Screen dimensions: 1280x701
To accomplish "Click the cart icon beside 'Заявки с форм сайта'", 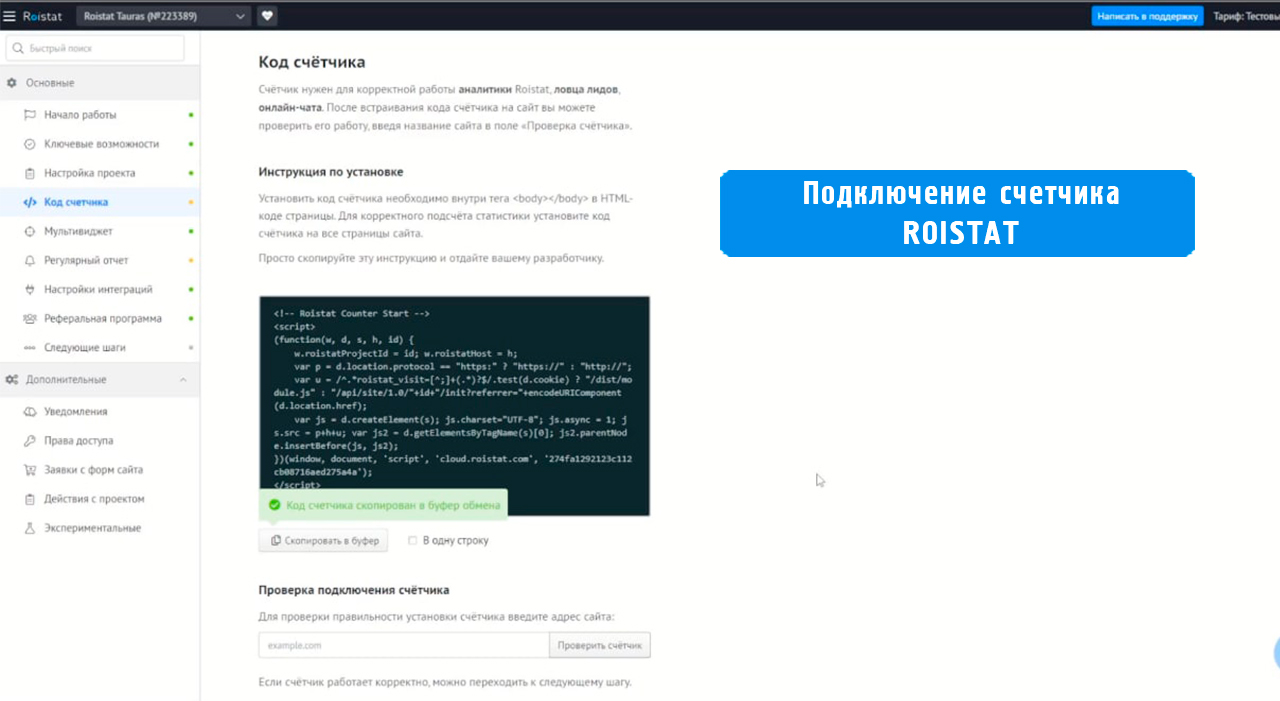I will (30, 469).
